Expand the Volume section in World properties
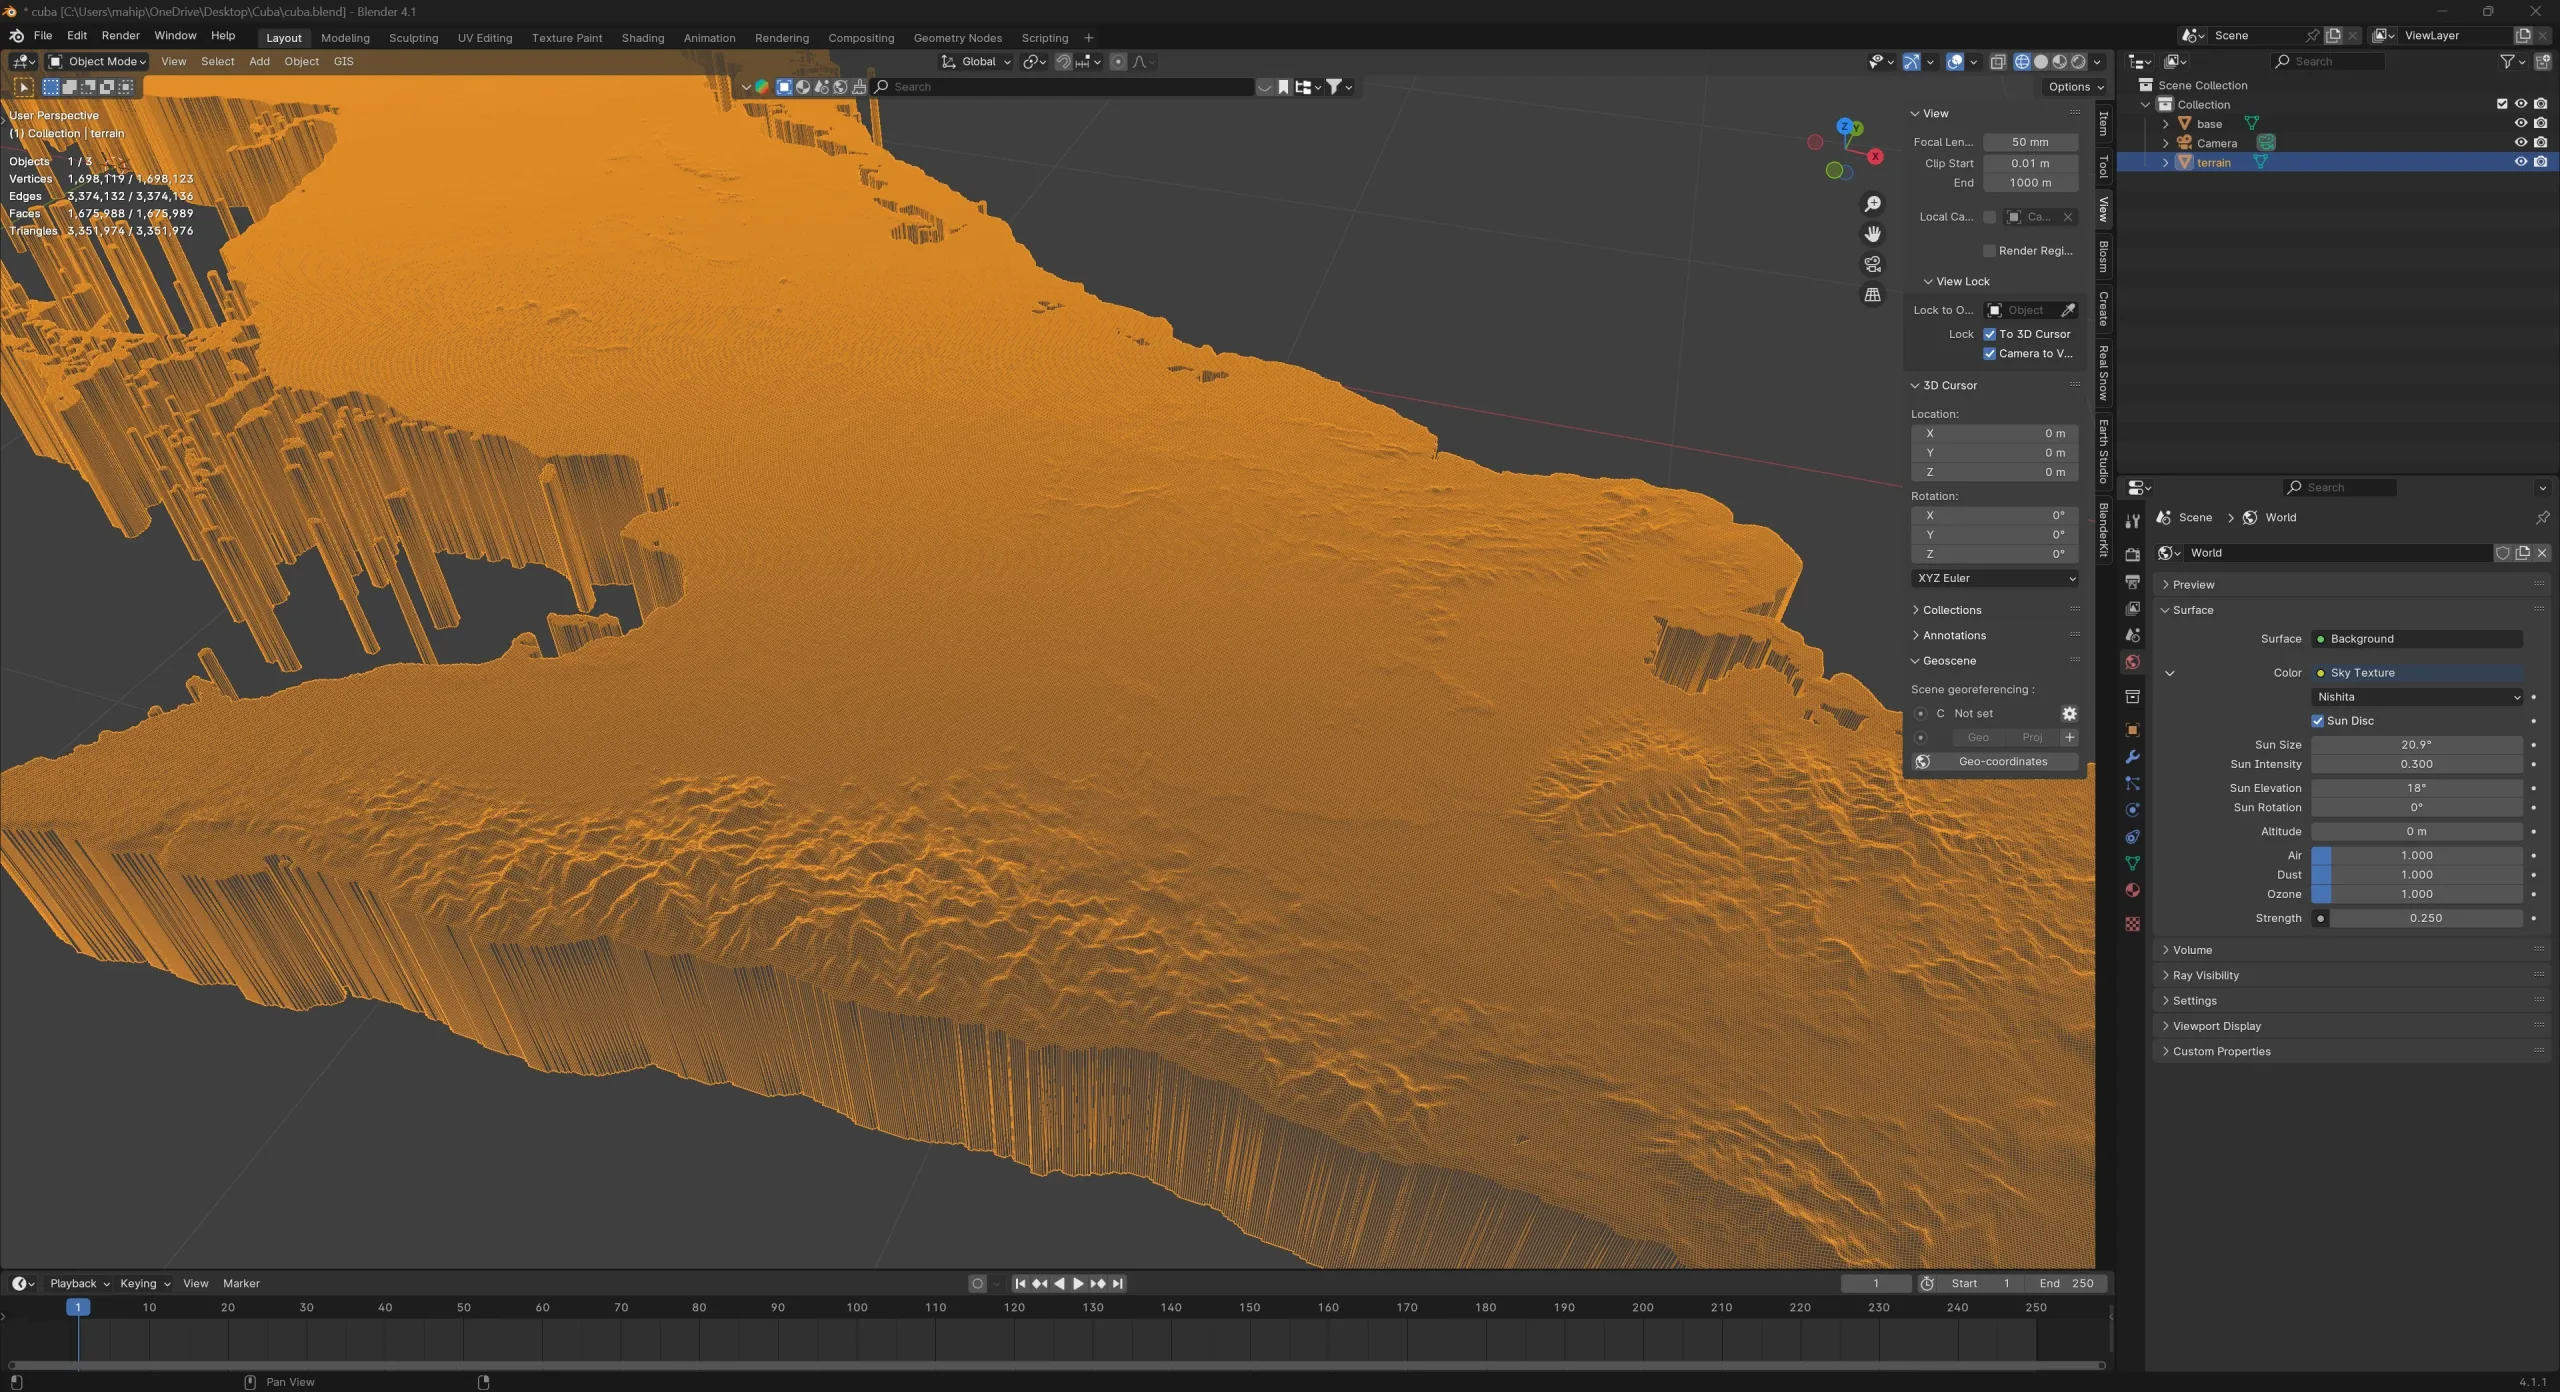Screen dimensions: 2560x1392 coord(2192,949)
